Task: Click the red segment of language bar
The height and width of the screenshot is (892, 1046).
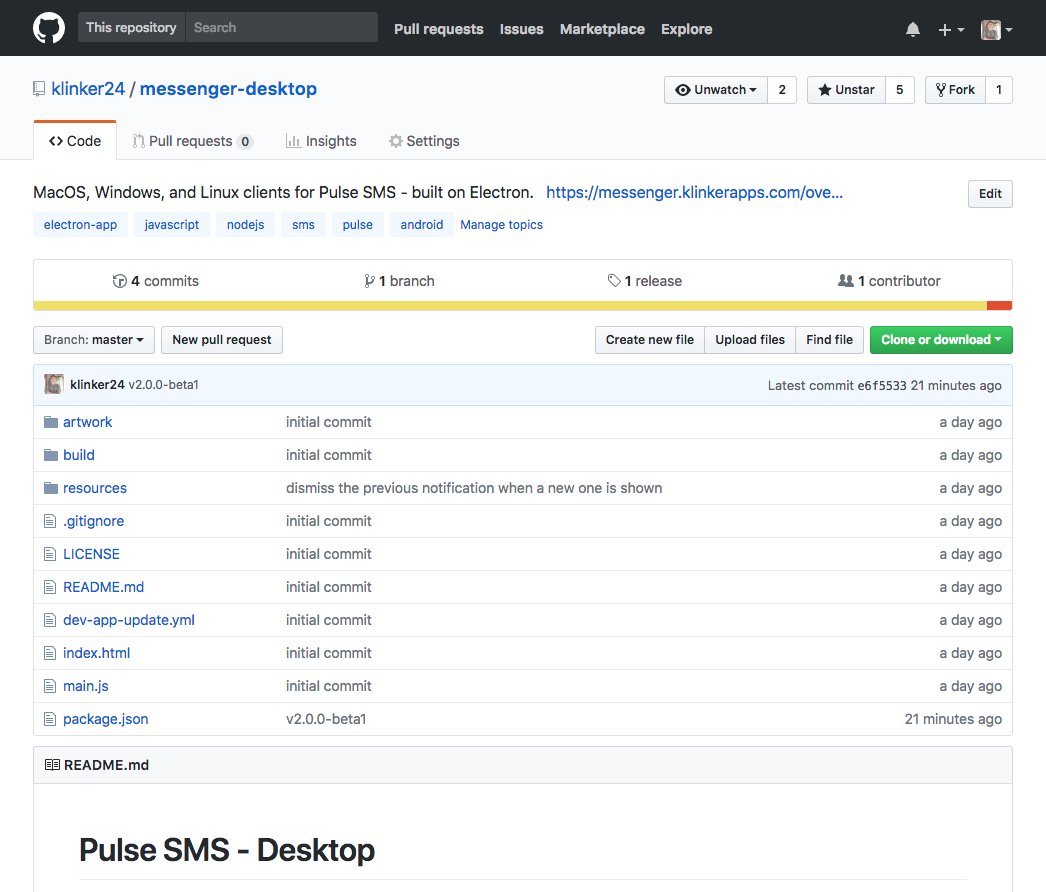Action: pyautogui.click(x=1000, y=306)
